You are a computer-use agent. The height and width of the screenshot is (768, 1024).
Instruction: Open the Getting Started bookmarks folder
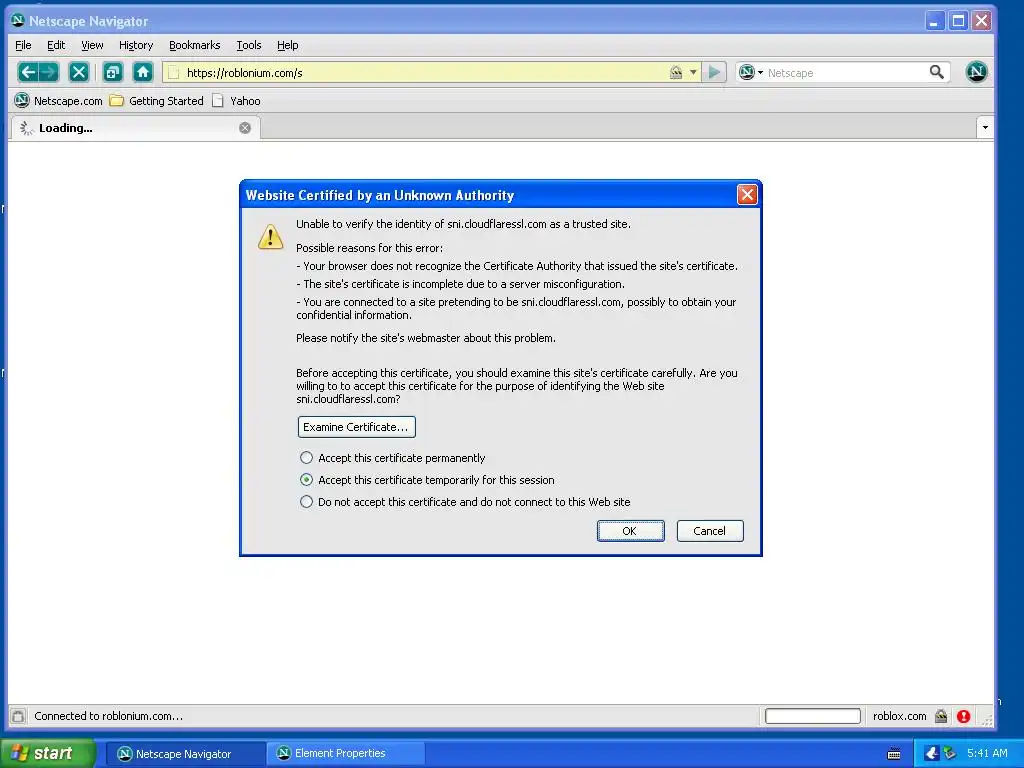point(157,101)
